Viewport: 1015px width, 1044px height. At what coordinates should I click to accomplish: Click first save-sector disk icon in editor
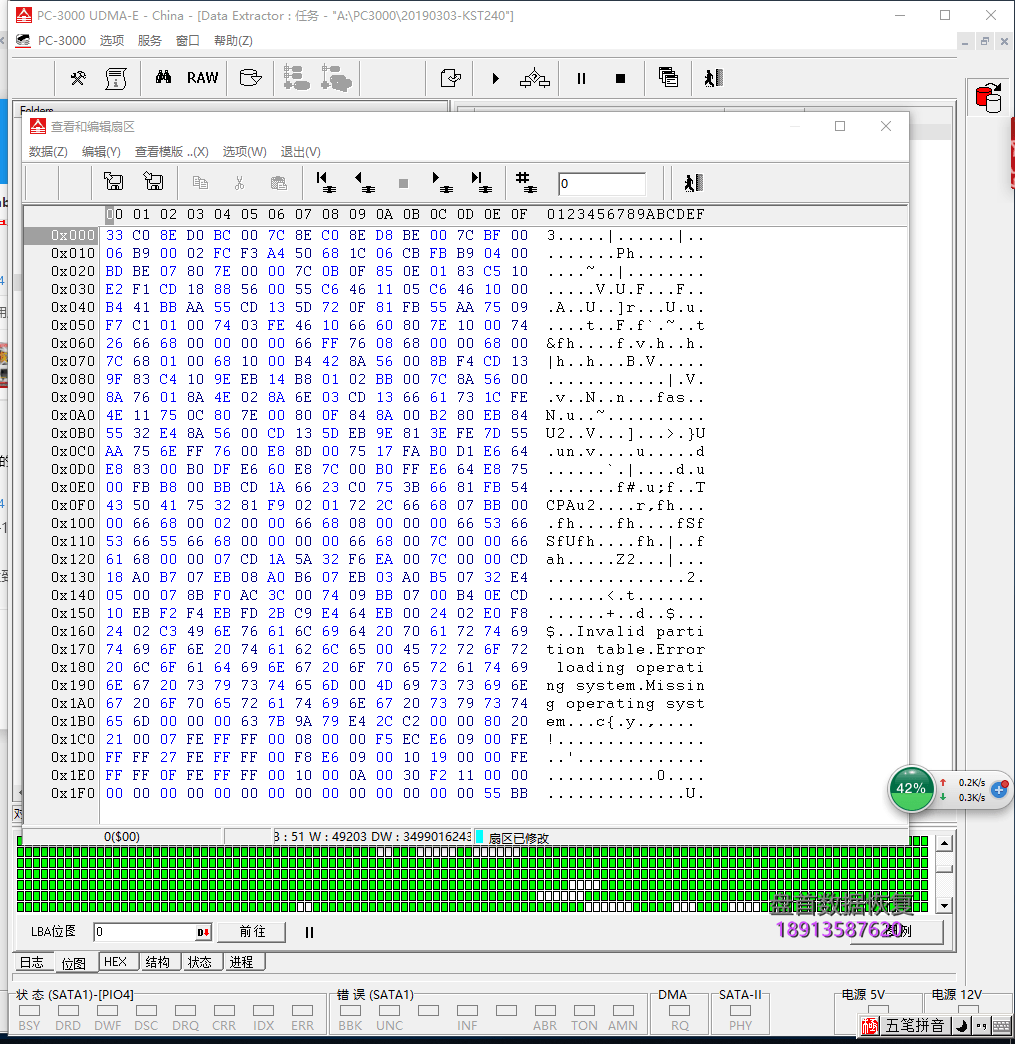pyautogui.click(x=114, y=182)
